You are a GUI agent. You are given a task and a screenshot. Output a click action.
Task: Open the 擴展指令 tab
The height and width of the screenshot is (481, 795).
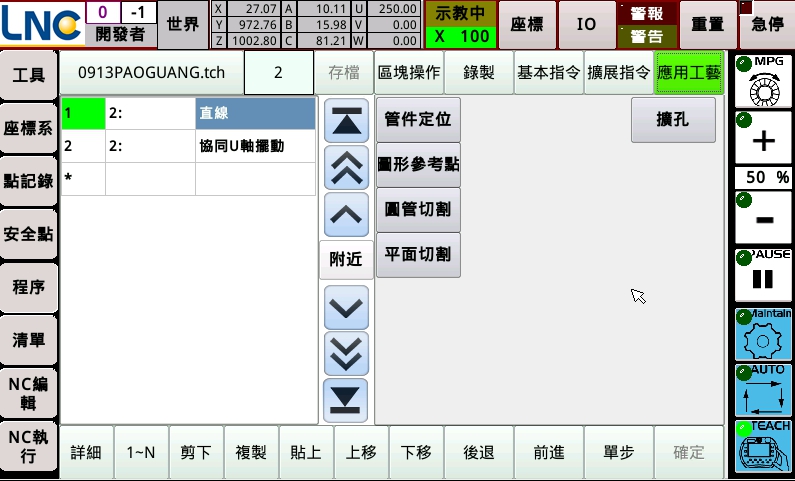click(x=619, y=72)
